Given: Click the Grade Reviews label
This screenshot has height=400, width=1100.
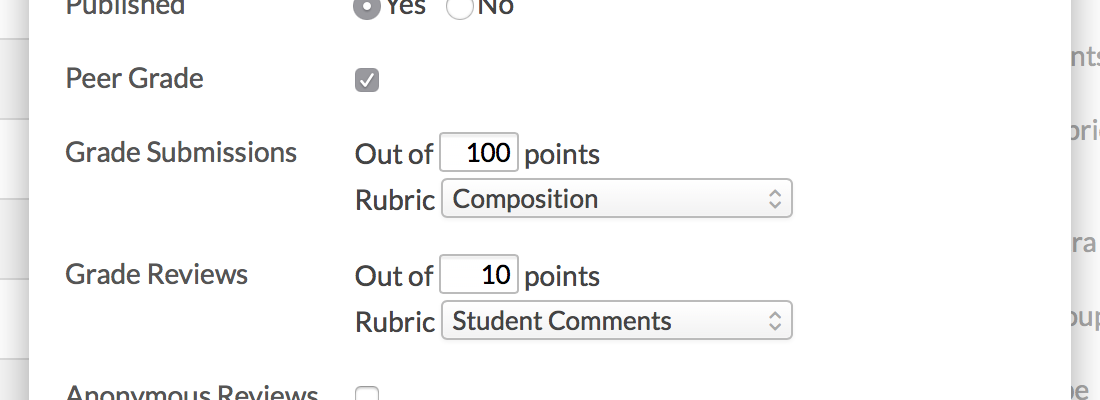Looking at the screenshot, I should (156, 274).
